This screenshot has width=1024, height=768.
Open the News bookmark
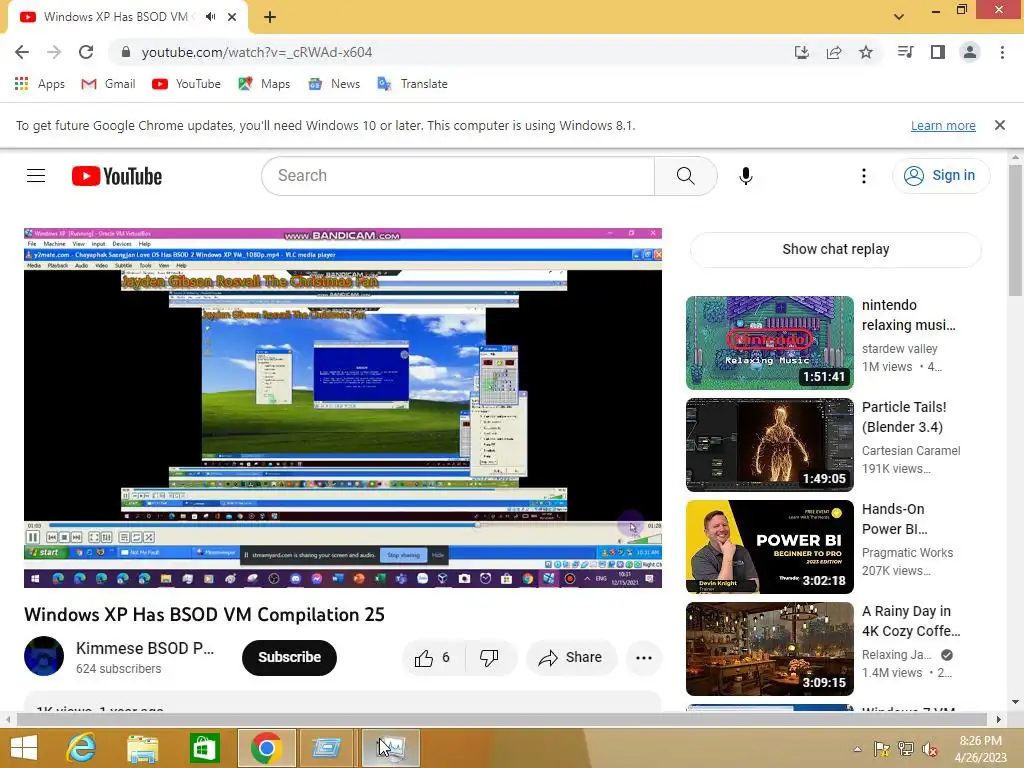pos(334,84)
